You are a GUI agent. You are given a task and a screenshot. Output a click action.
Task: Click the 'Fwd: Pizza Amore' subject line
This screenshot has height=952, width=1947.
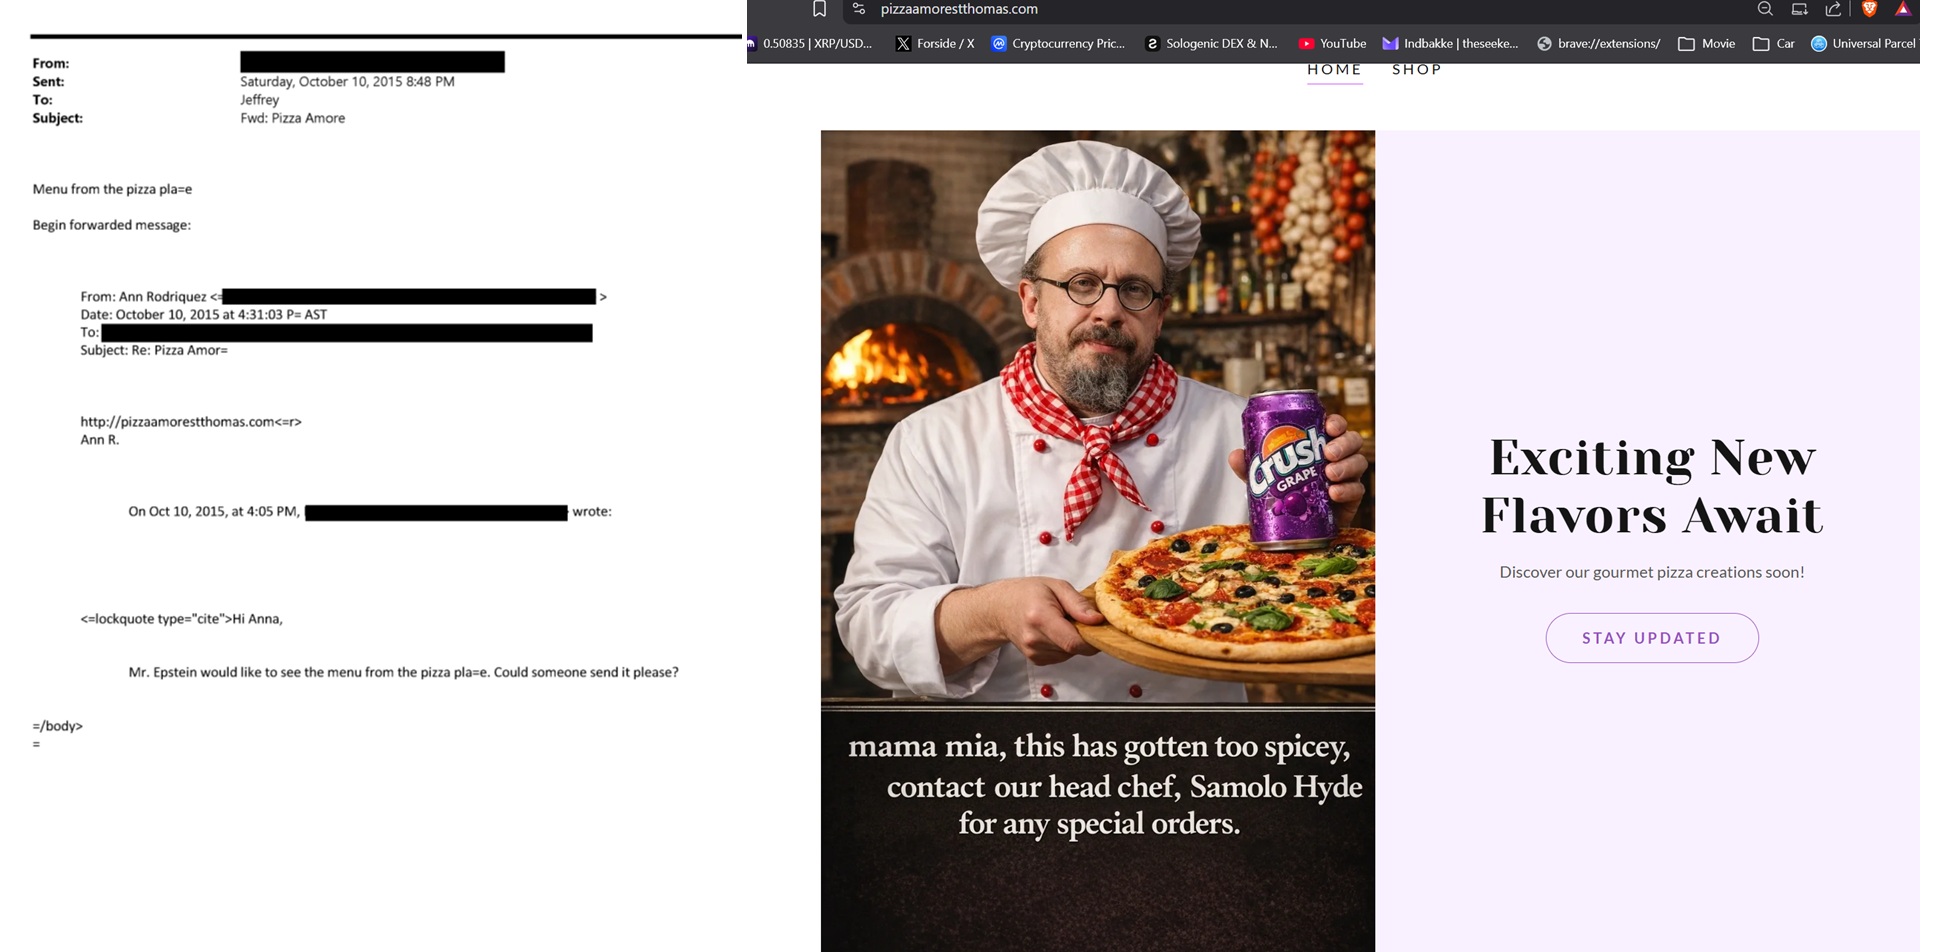[292, 118]
